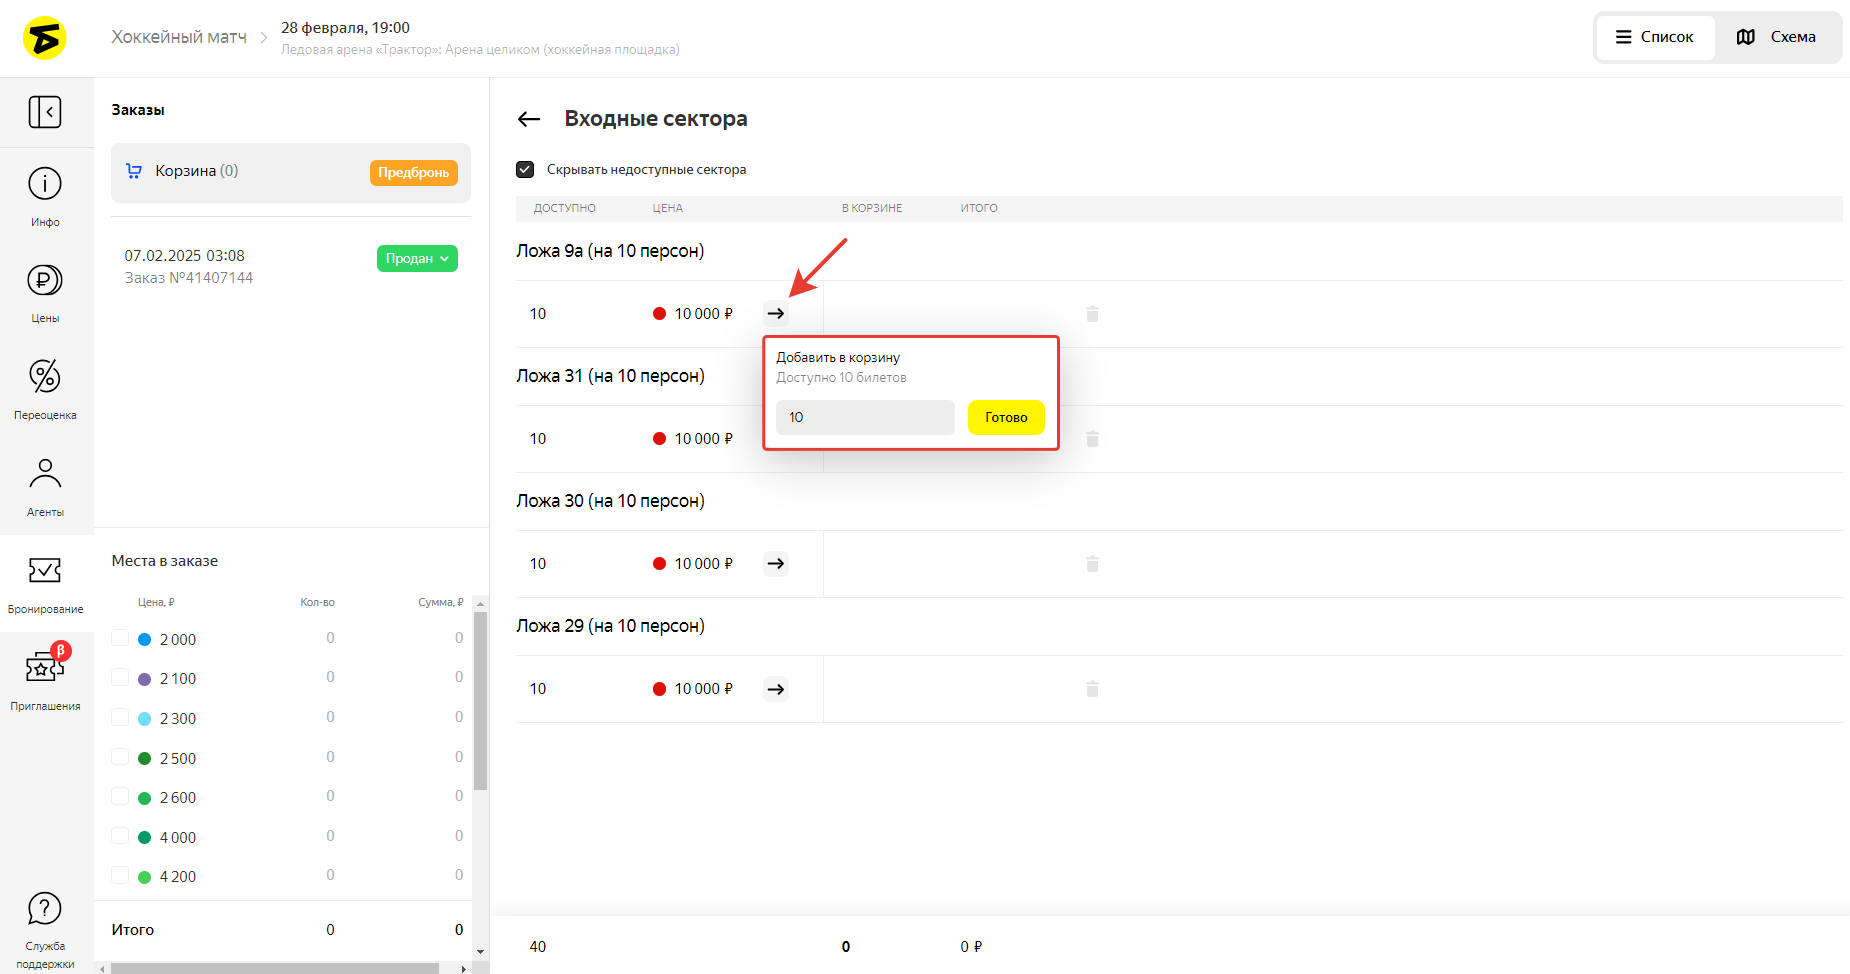Click add arrow for Ложа 30
The width and height of the screenshot is (1850, 974).
point(776,564)
